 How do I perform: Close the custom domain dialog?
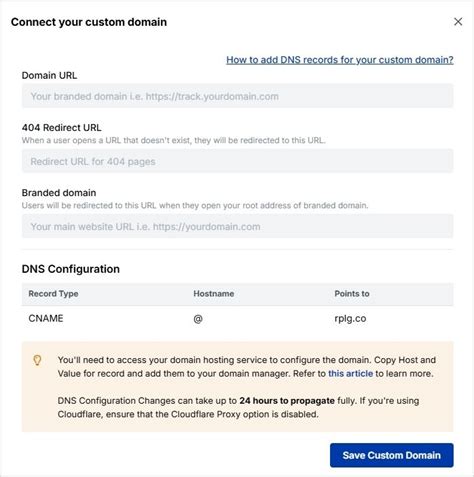click(x=458, y=22)
